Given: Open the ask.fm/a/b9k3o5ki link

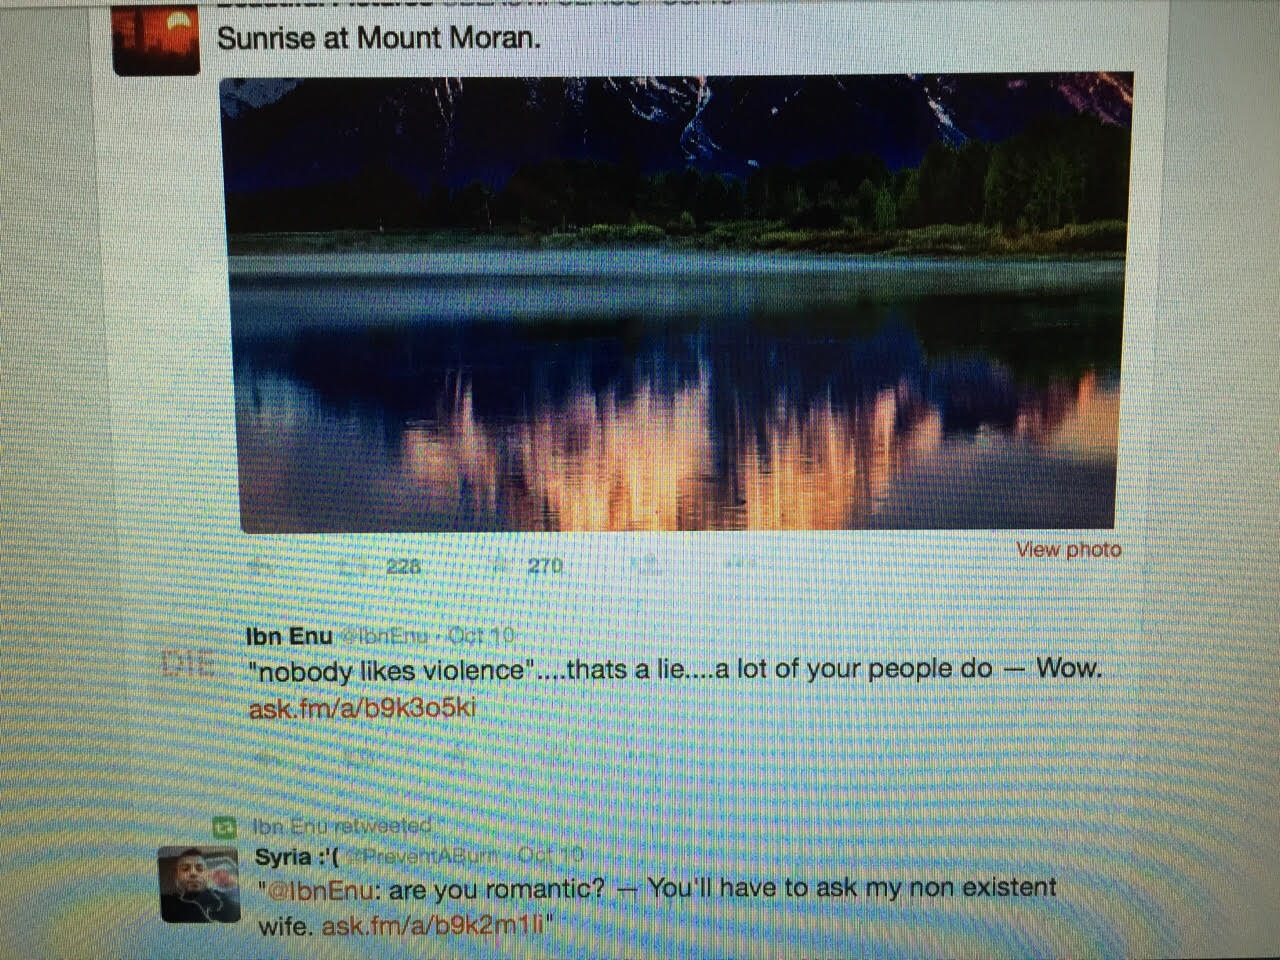Looking at the screenshot, I should tap(361, 708).
